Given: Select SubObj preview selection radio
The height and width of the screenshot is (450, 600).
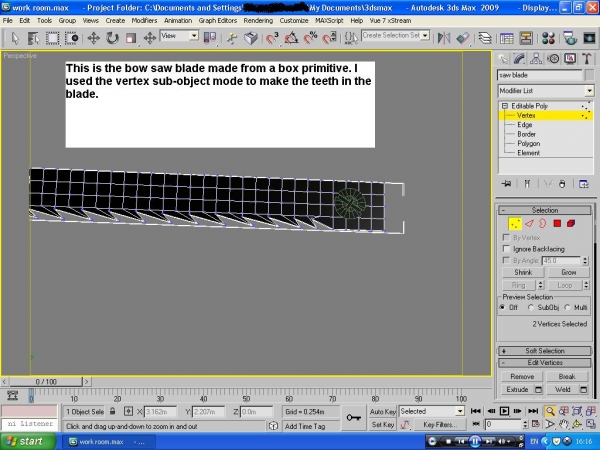Looking at the screenshot, I should click(x=531, y=307).
